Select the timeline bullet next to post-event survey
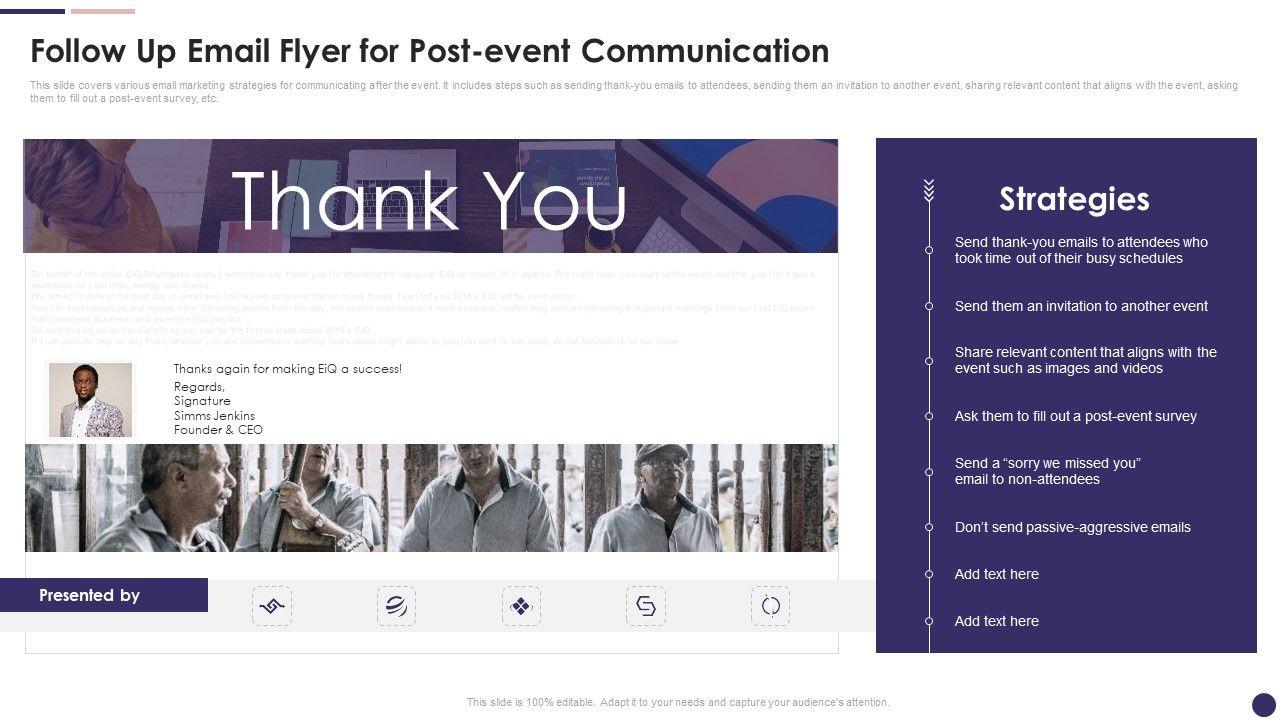 (929, 416)
